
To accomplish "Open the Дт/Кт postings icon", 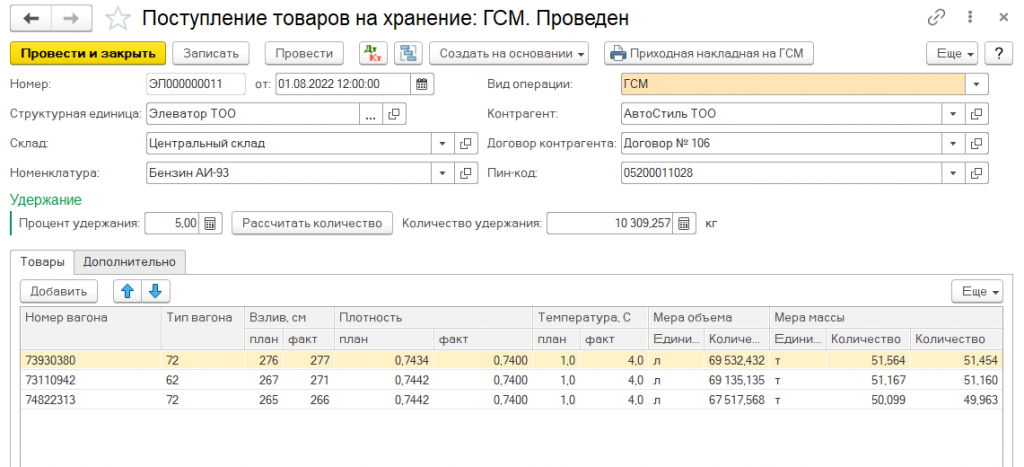I will tap(372, 53).
